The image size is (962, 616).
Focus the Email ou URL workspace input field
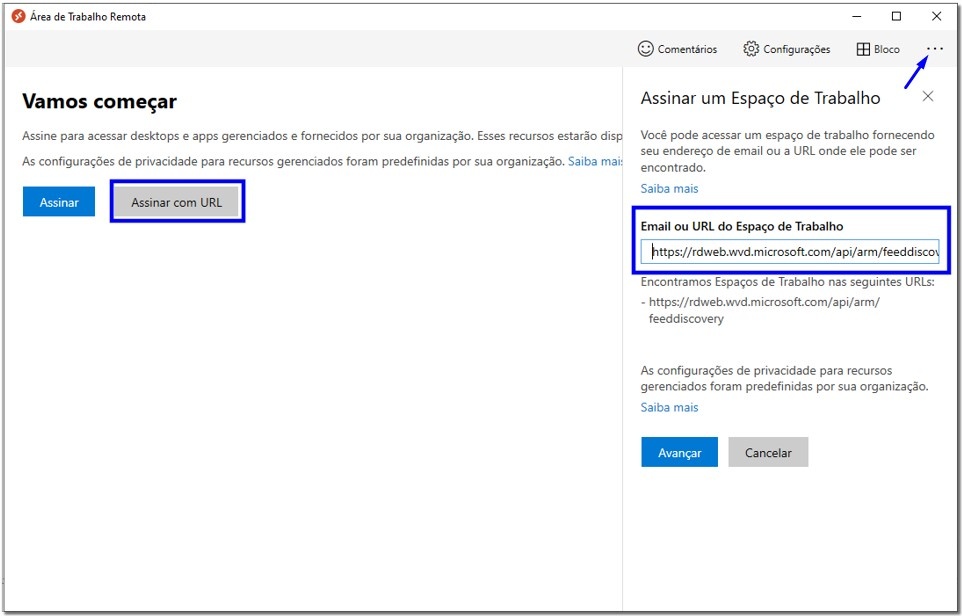pos(790,253)
